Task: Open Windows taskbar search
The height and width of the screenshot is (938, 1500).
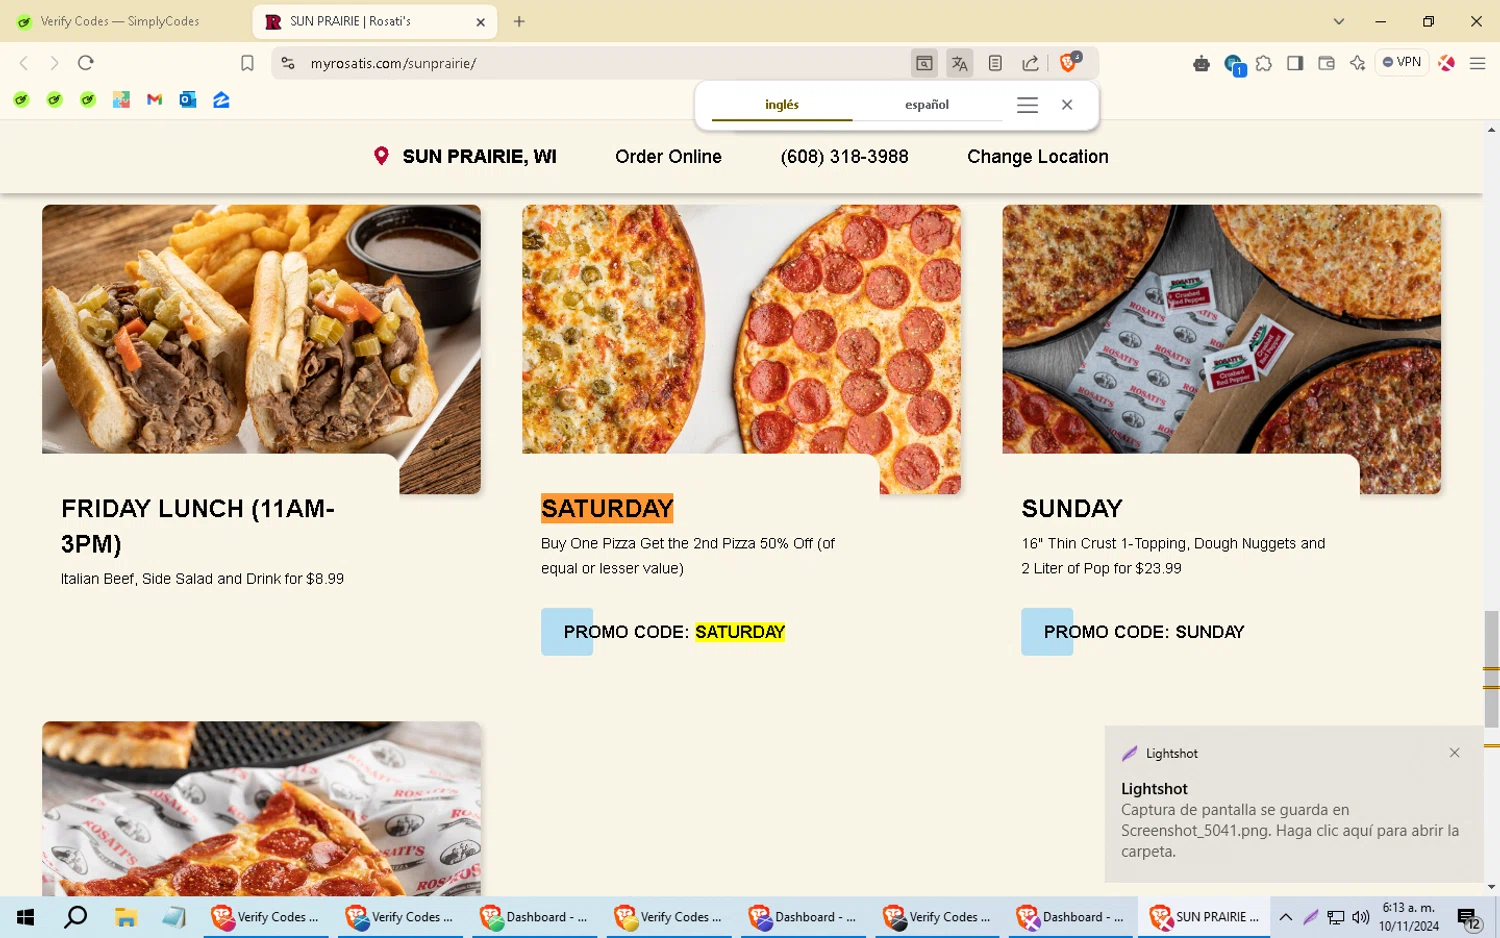Action: click(76, 917)
